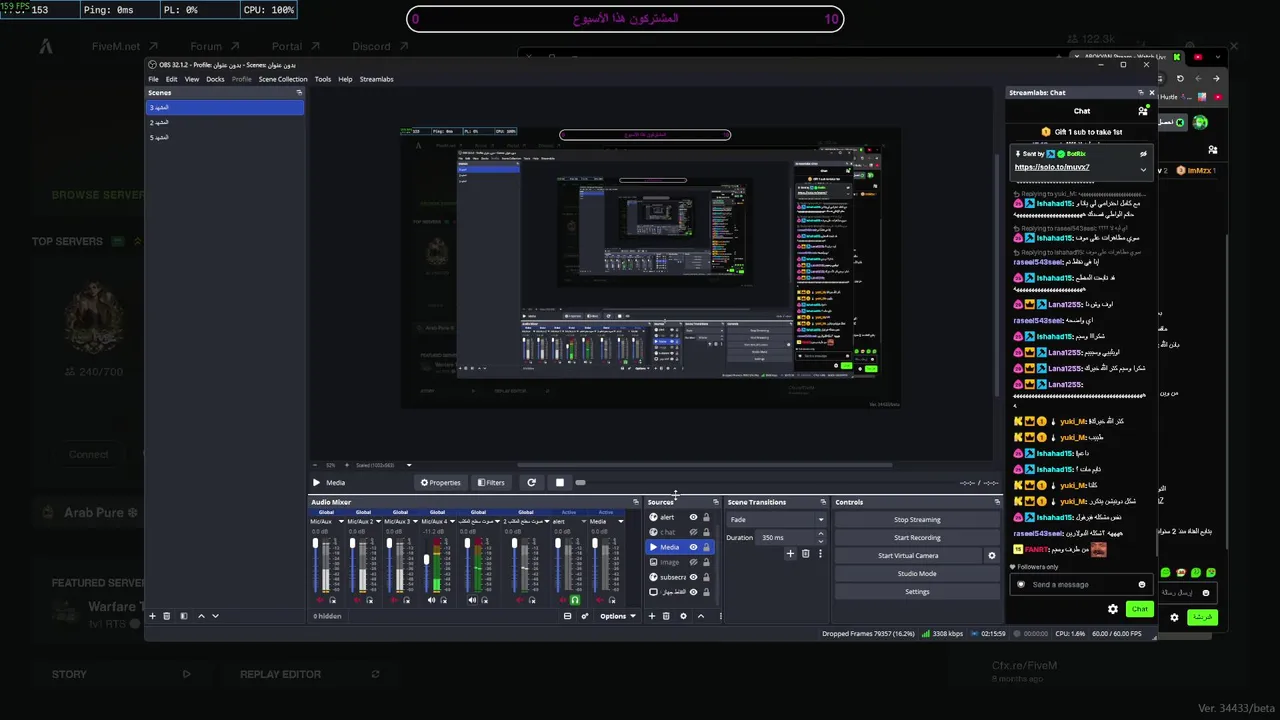Move selected source up

click(x=700, y=616)
